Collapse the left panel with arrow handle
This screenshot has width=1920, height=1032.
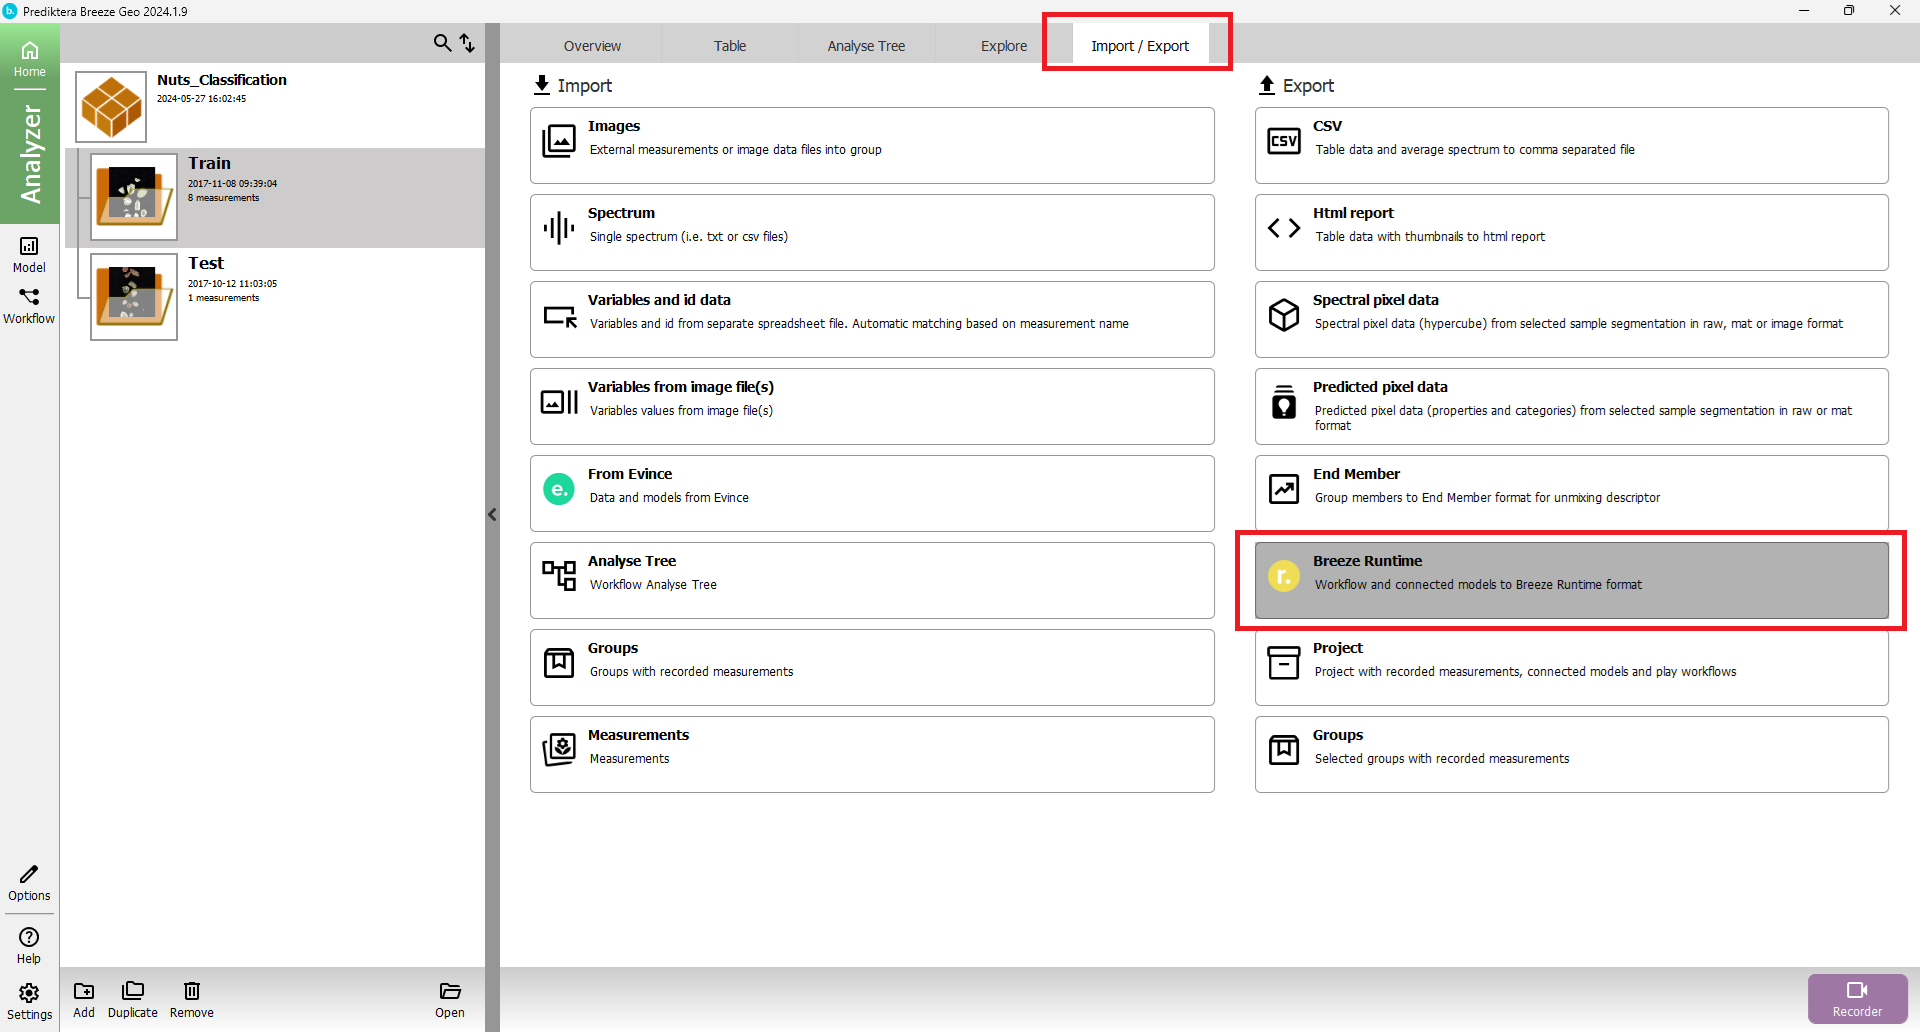(492, 515)
